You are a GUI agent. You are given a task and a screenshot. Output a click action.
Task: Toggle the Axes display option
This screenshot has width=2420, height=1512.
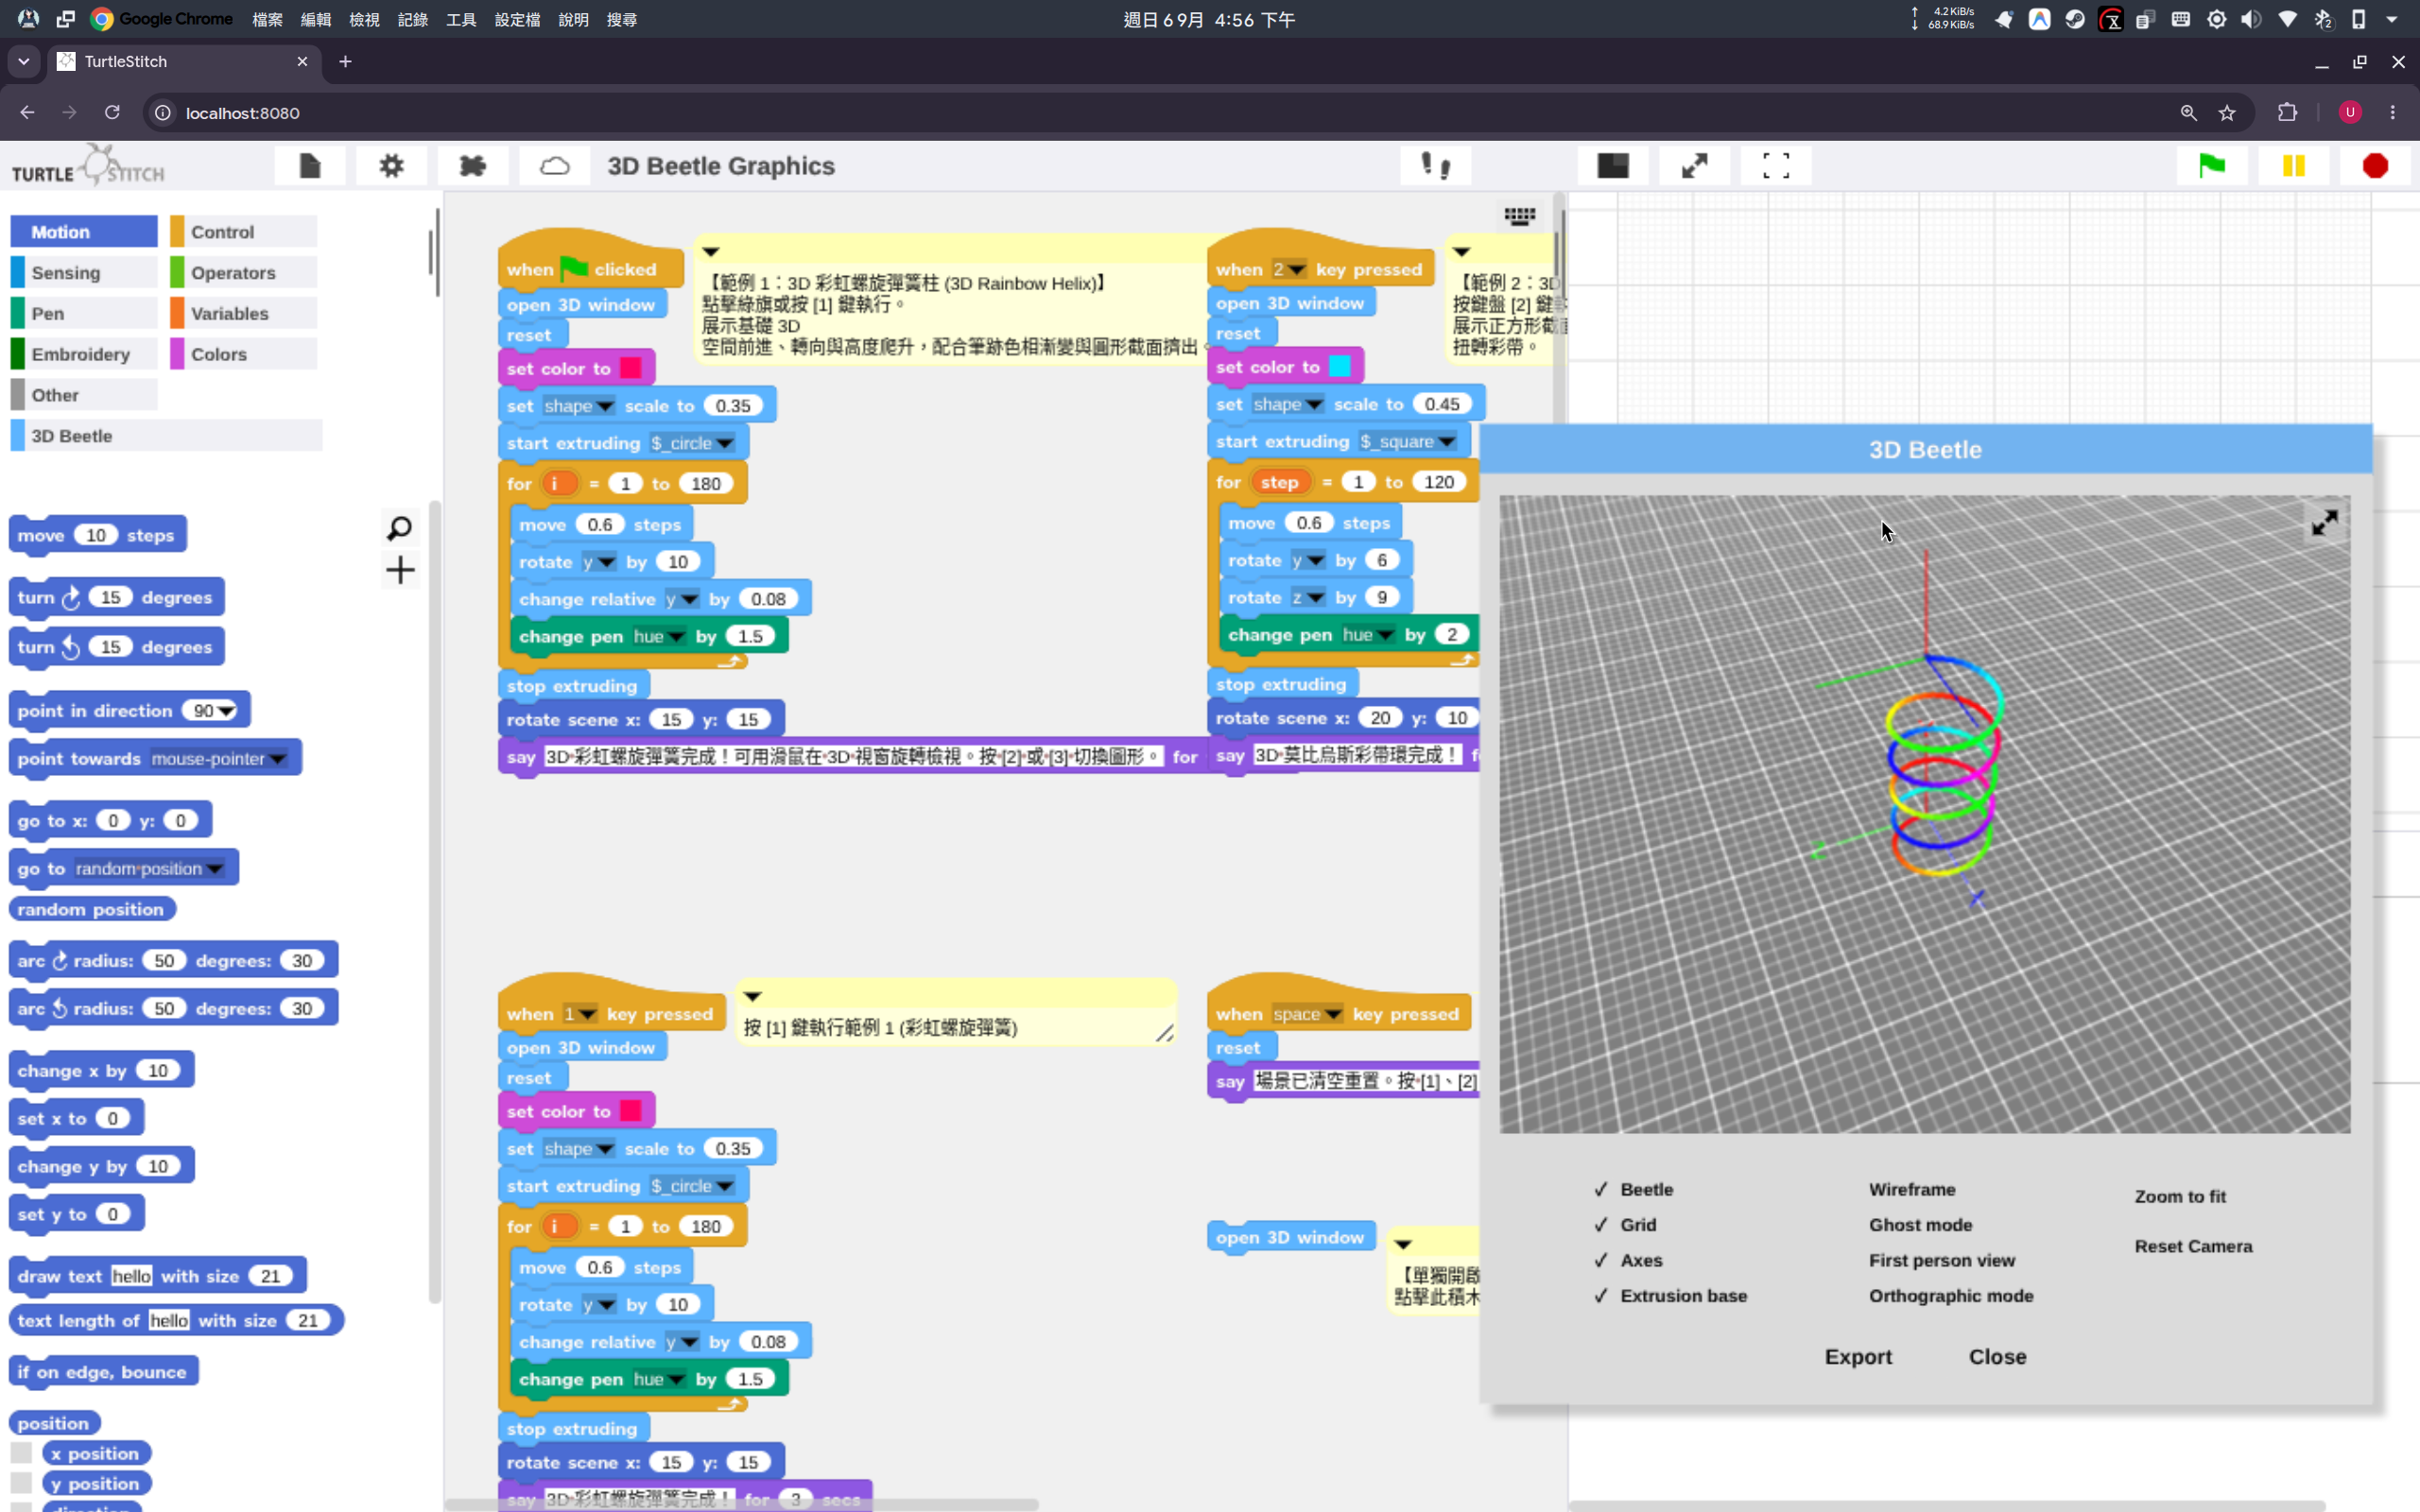1628,1261
